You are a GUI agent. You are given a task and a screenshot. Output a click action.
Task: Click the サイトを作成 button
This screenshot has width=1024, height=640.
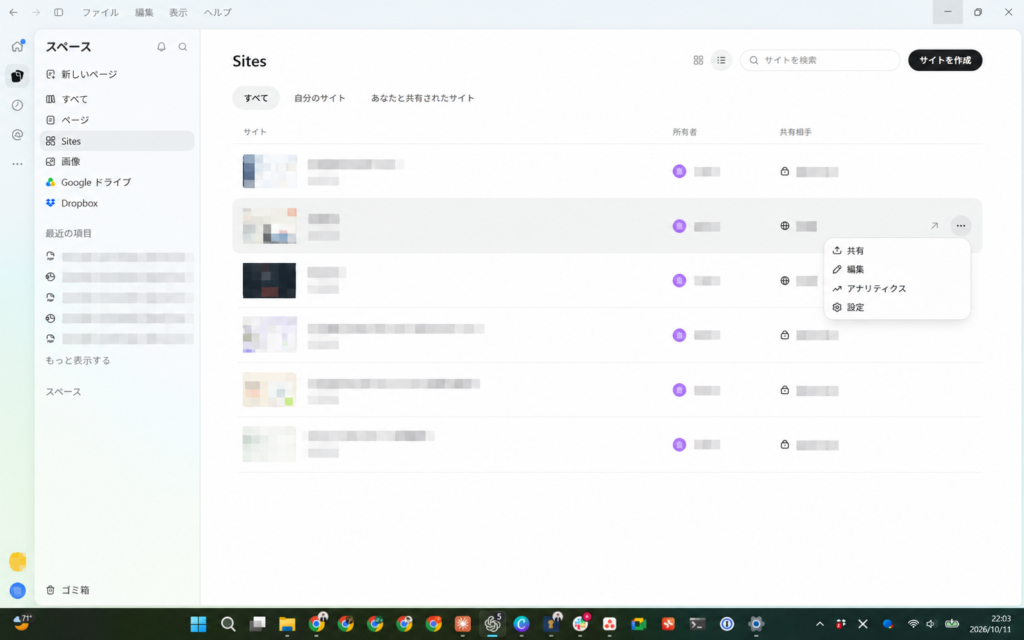(945, 60)
